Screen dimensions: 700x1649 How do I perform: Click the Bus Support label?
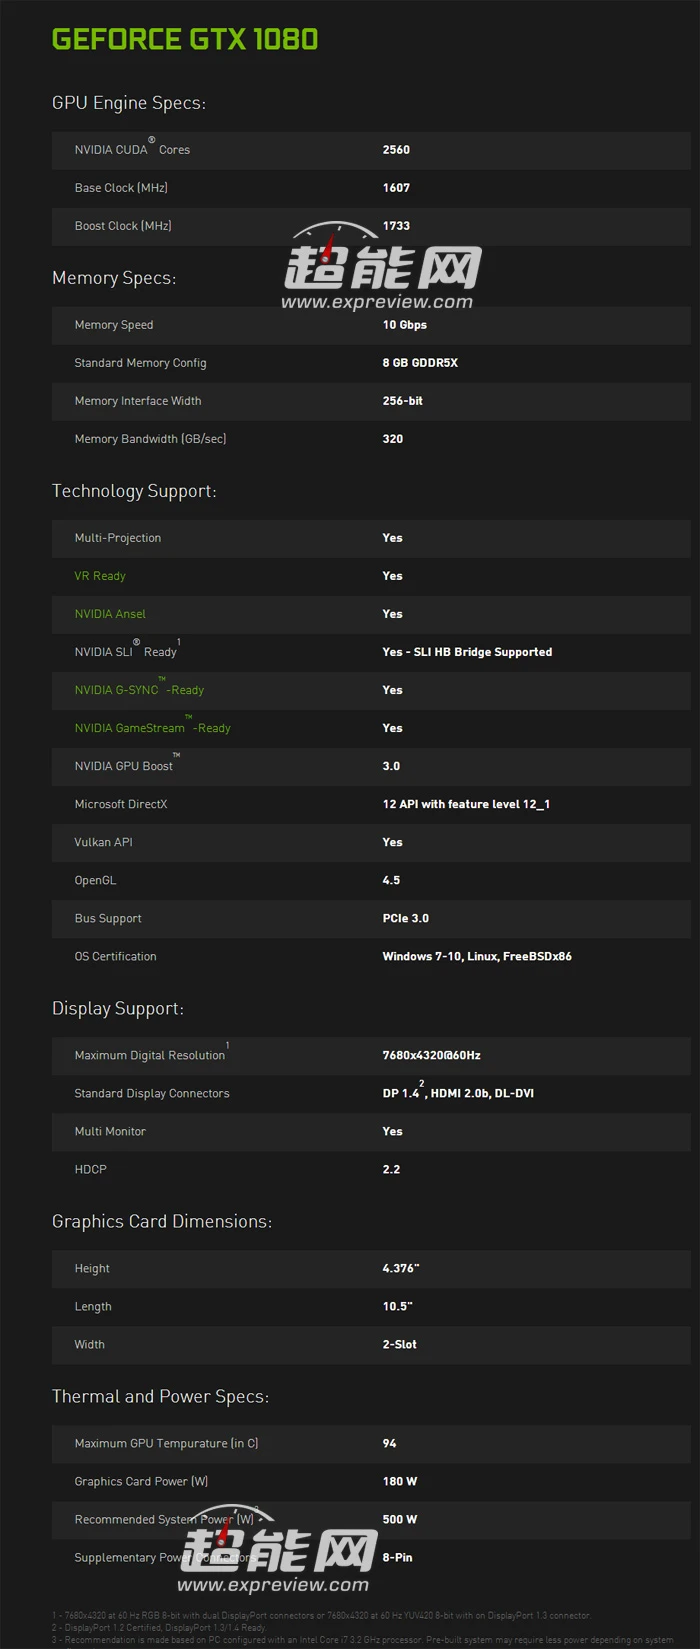pos(108,918)
